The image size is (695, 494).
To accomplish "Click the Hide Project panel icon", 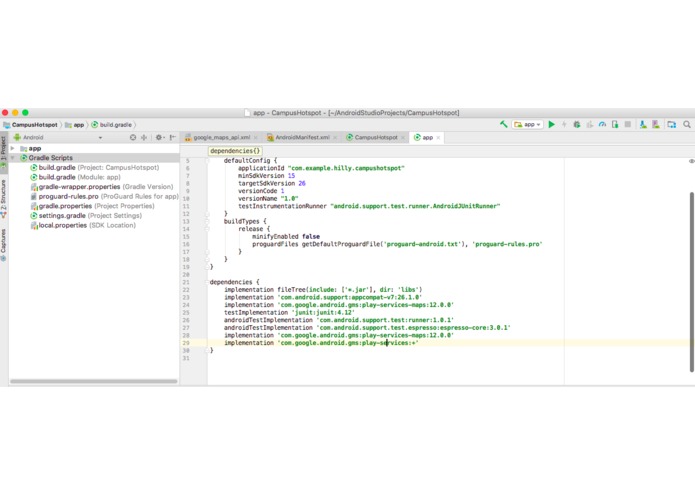I will click(173, 137).
